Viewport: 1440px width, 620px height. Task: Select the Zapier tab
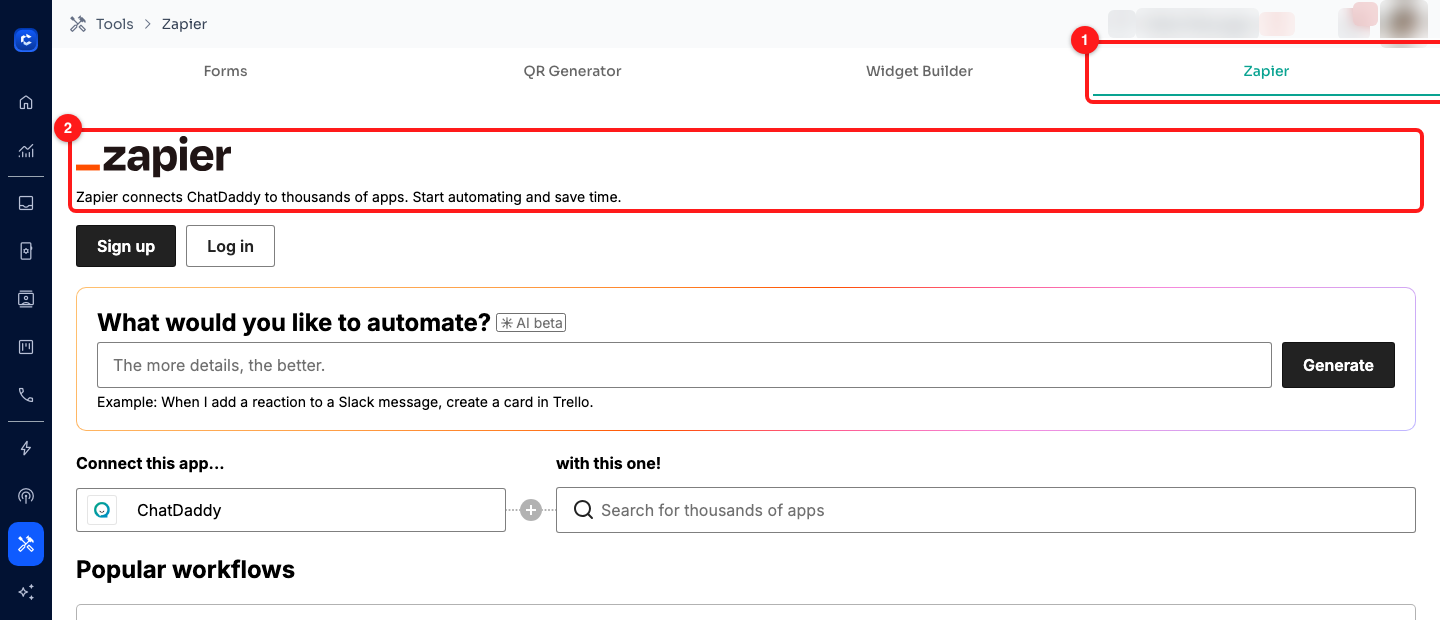tap(1266, 71)
